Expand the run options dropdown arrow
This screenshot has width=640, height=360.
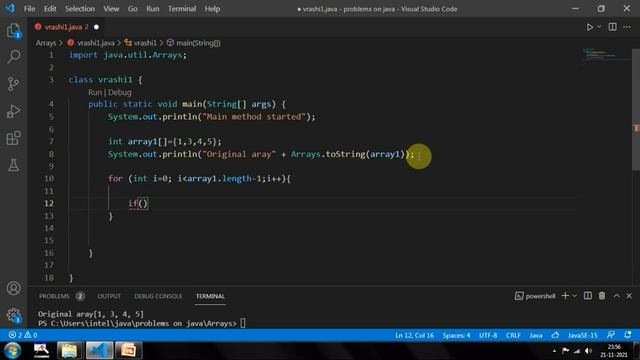(x=599, y=27)
